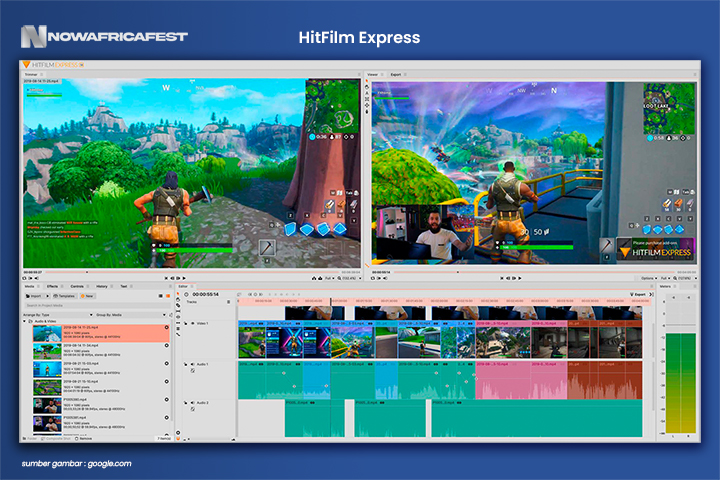Click the Viewer scrub bar
Image resolution: width=720 pixels, height=480 pixels.
tap(535, 272)
